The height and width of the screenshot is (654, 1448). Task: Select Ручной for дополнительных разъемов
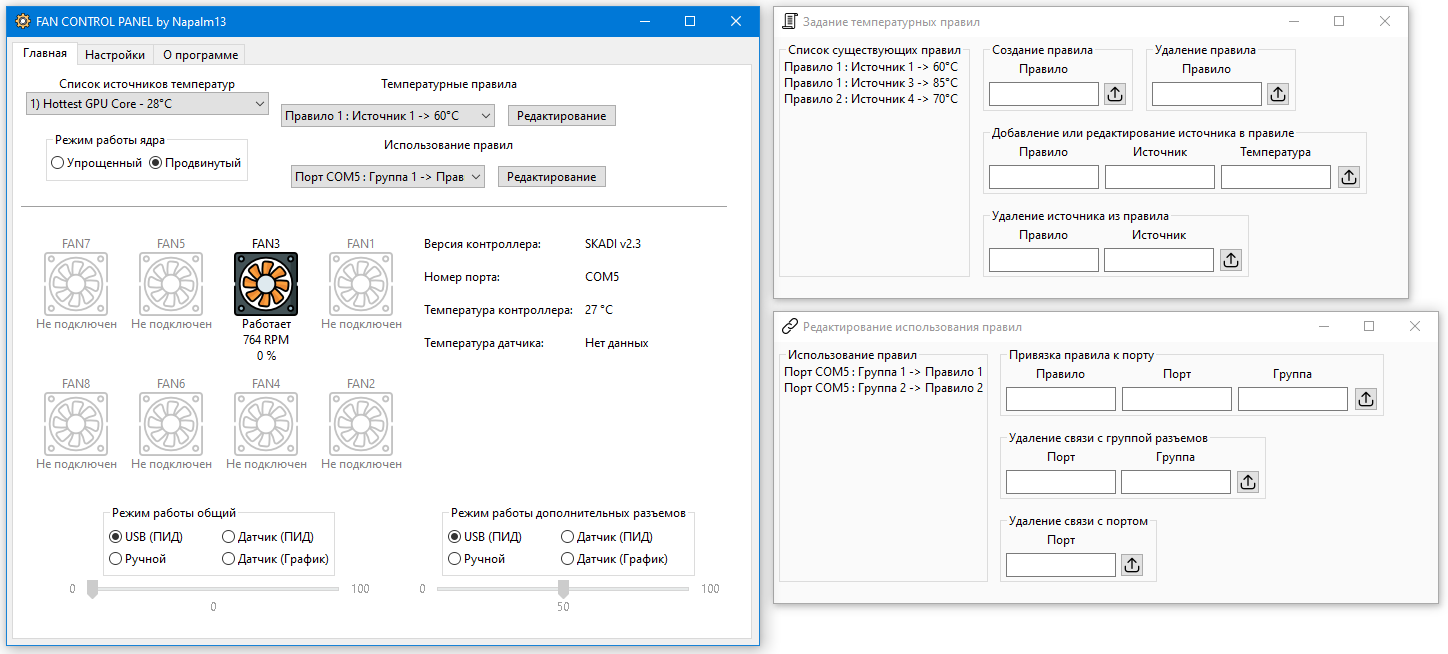(x=478, y=559)
